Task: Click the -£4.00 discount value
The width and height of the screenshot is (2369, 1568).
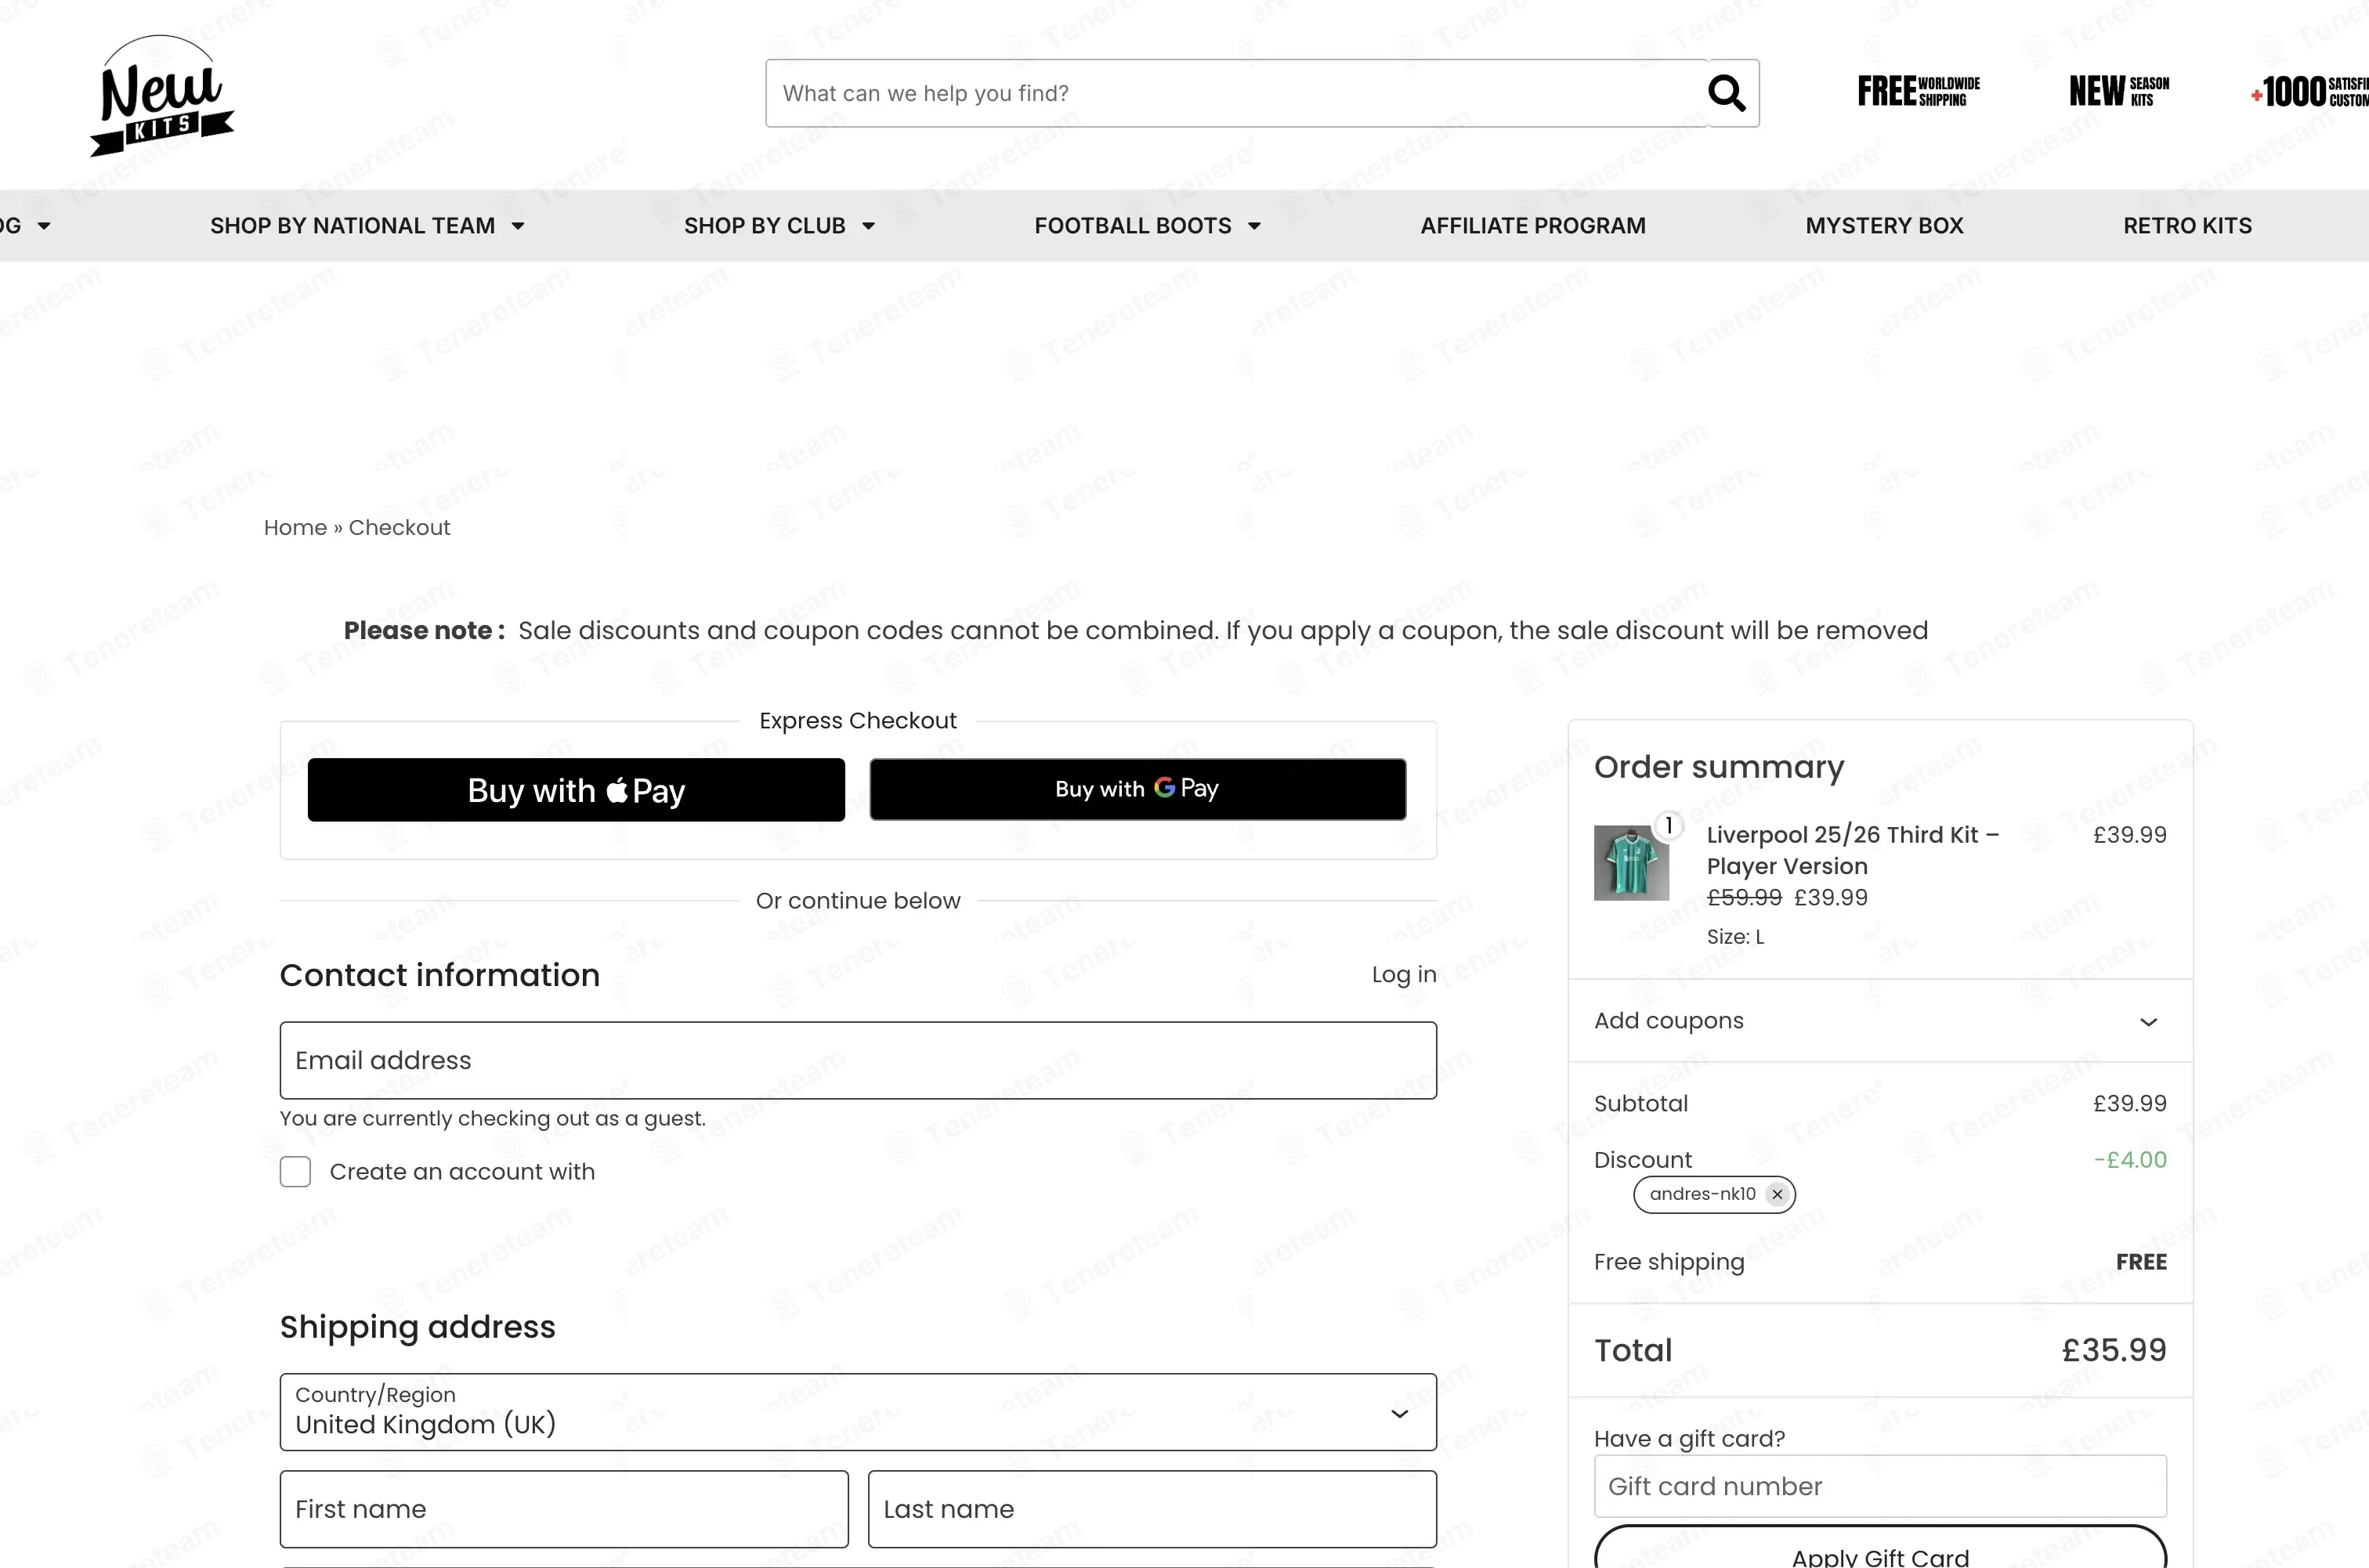Action: [x=2130, y=1160]
